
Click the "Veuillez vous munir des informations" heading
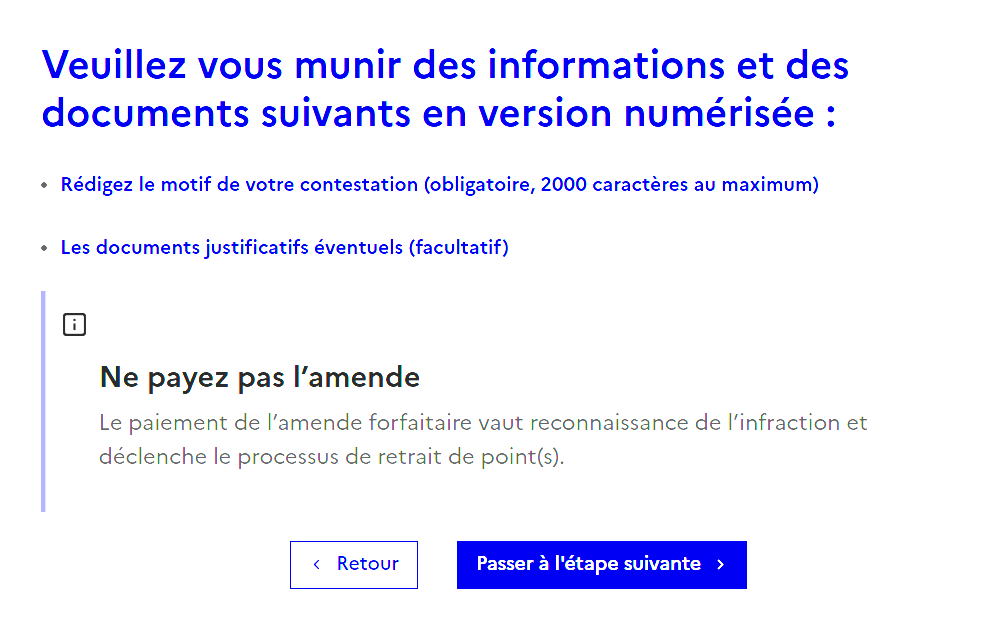[x=445, y=66]
